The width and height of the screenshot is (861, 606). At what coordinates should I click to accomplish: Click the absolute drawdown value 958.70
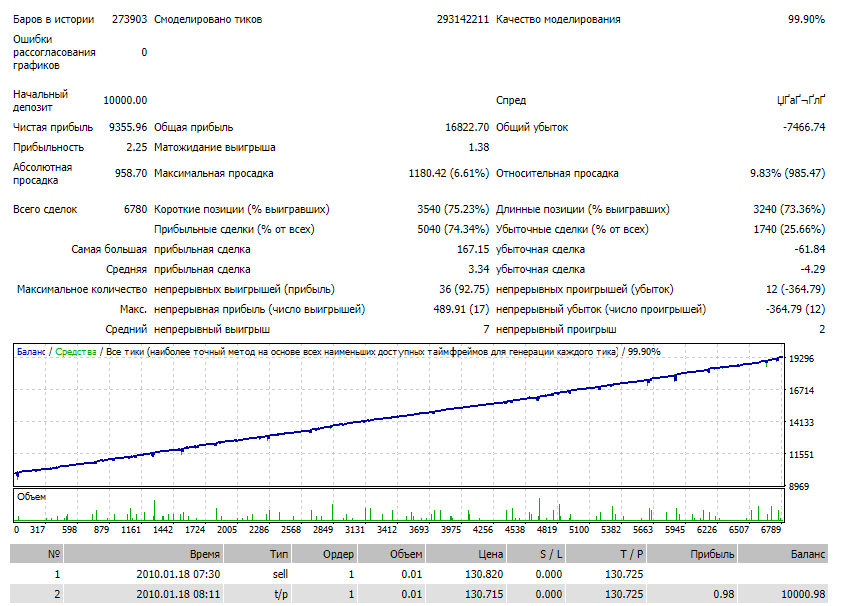click(x=131, y=173)
